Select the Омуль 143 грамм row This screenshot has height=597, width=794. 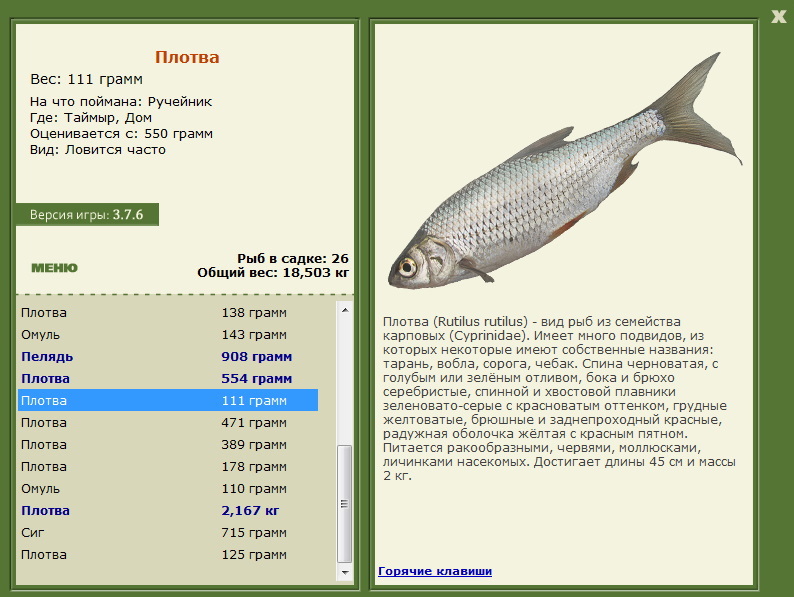168,335
